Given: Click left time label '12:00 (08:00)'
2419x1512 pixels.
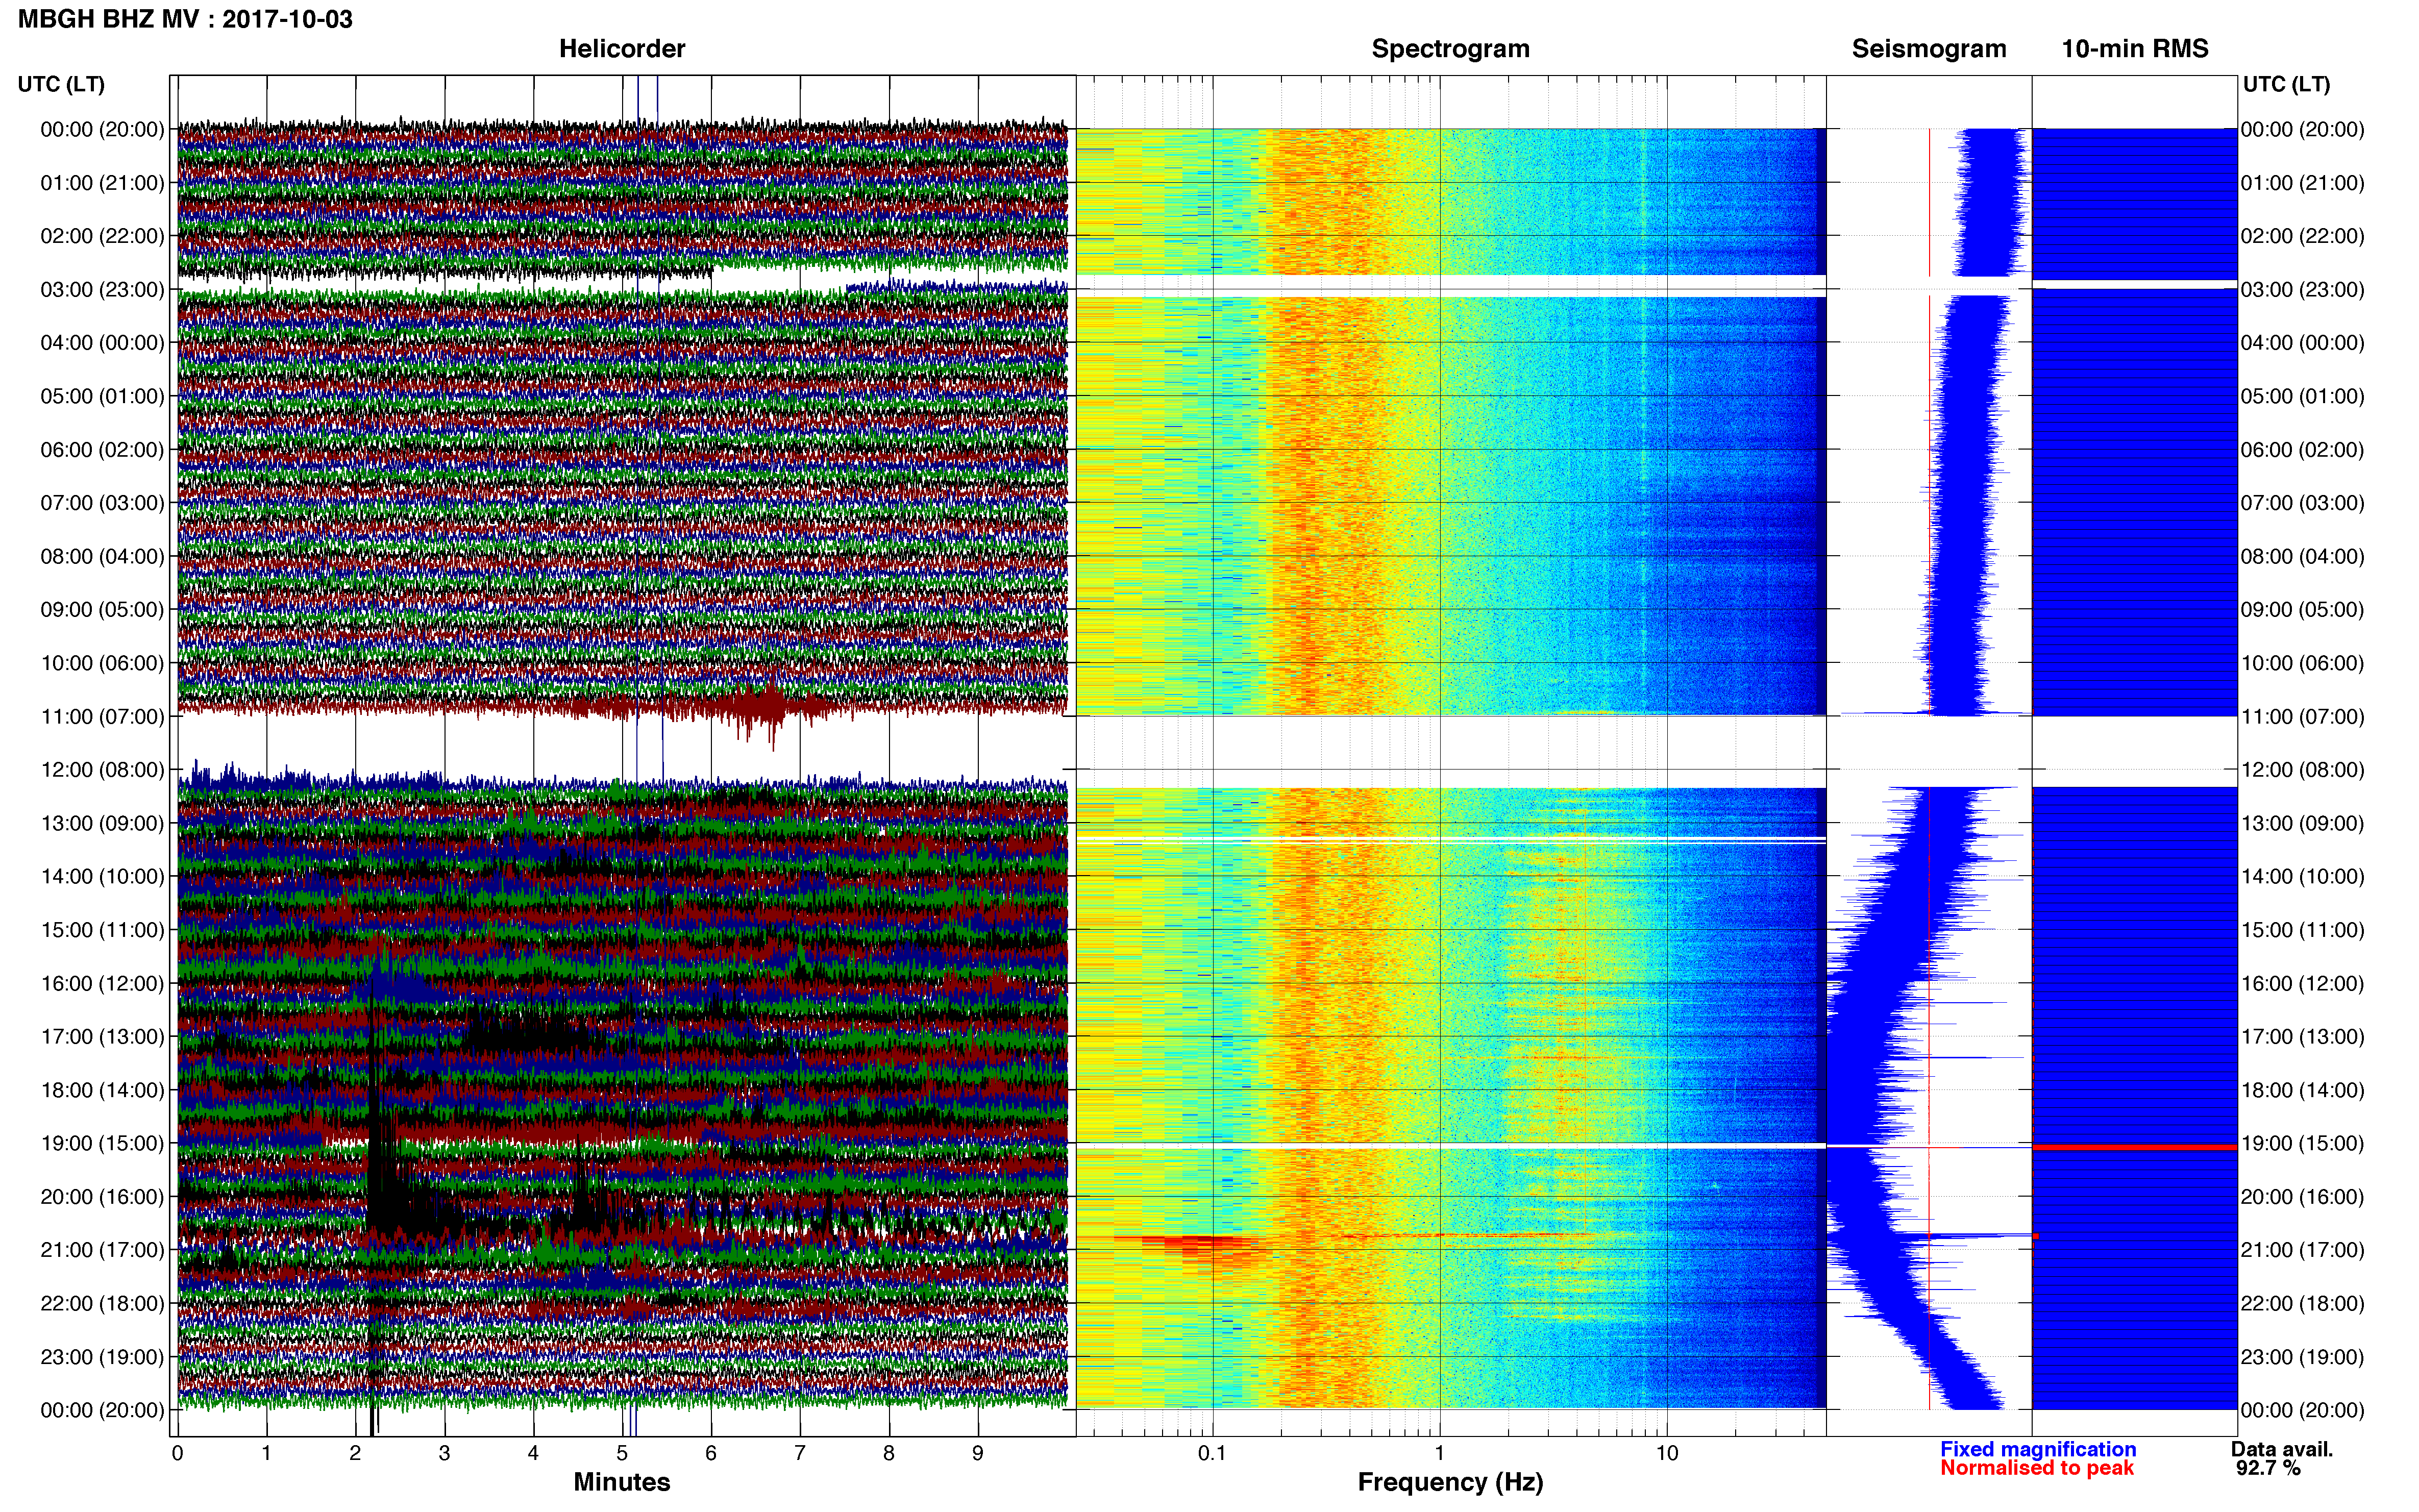Looking at the screenshot, I should (102, 770).
